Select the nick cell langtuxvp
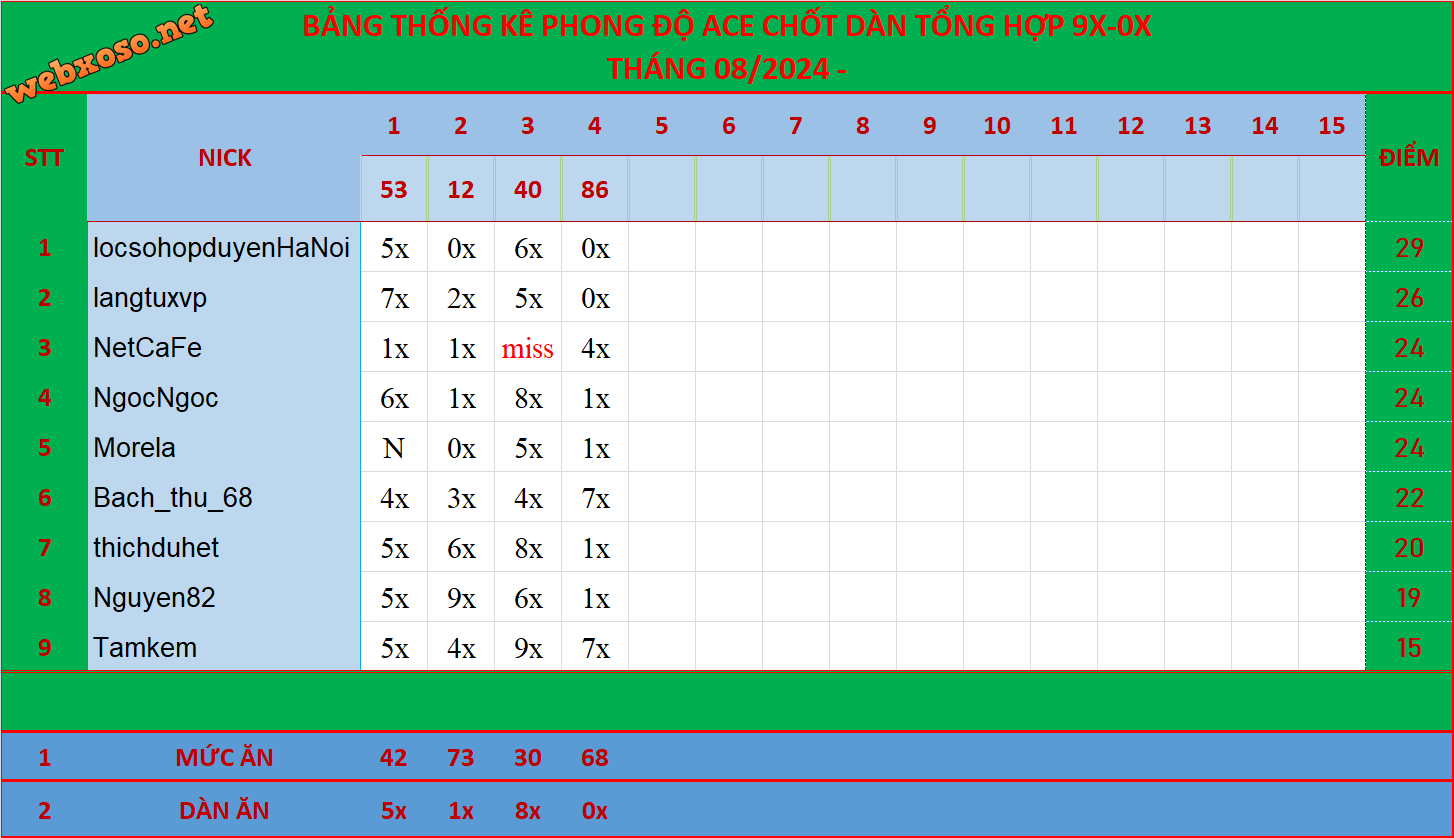The image size is (1454, 838). (x=224, y=297)
